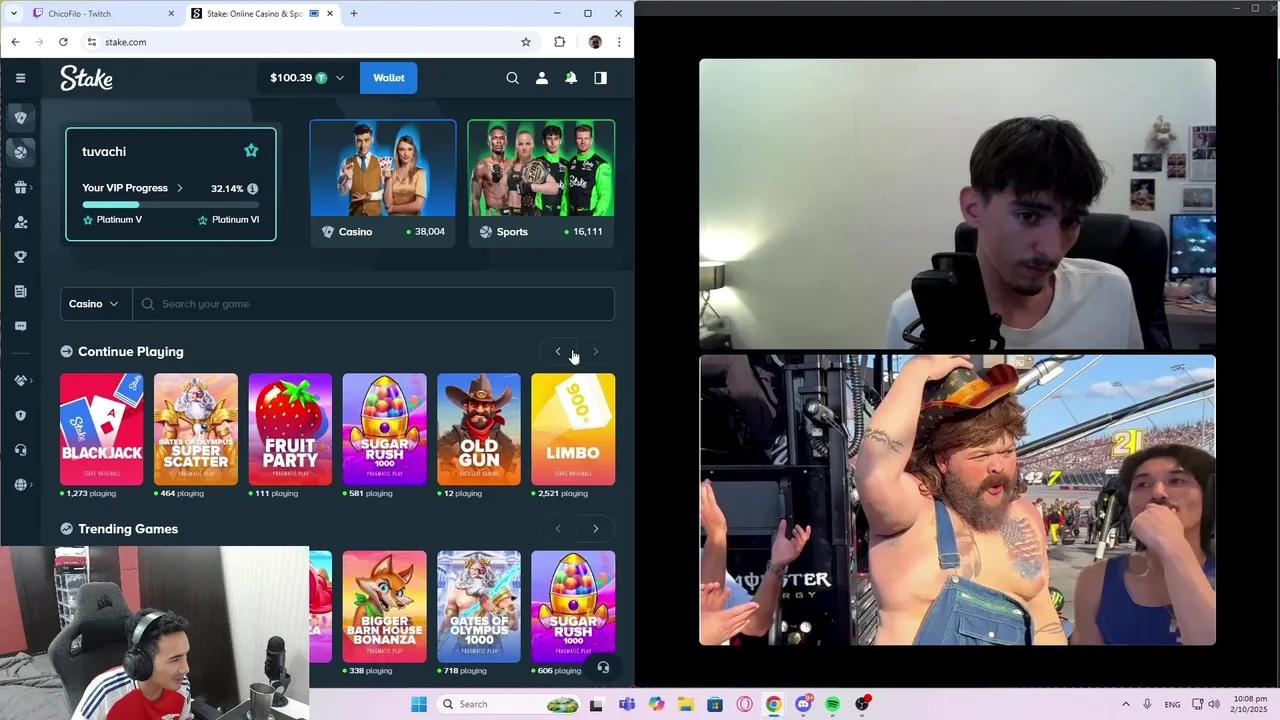Image resolution: width=1280 pixels, height=720 pixels.
Task: Open the Live Support headset sidebar icon
Action: click(x=20, y=450)
